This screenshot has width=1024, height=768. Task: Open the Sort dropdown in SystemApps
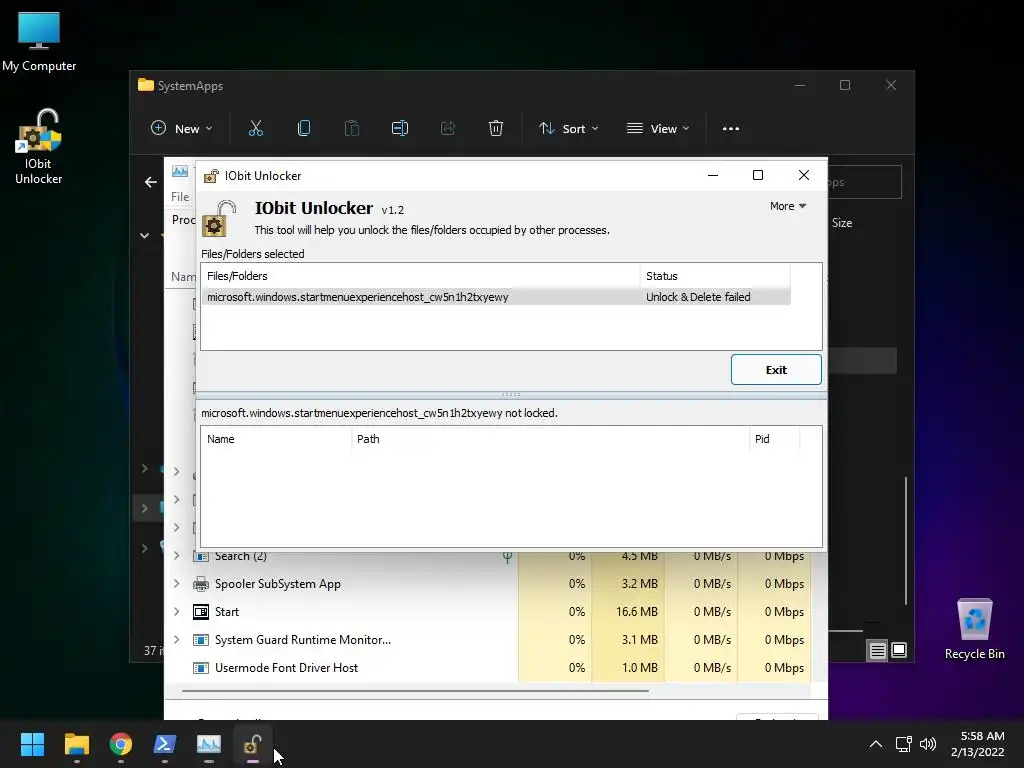tap(568, 129)
